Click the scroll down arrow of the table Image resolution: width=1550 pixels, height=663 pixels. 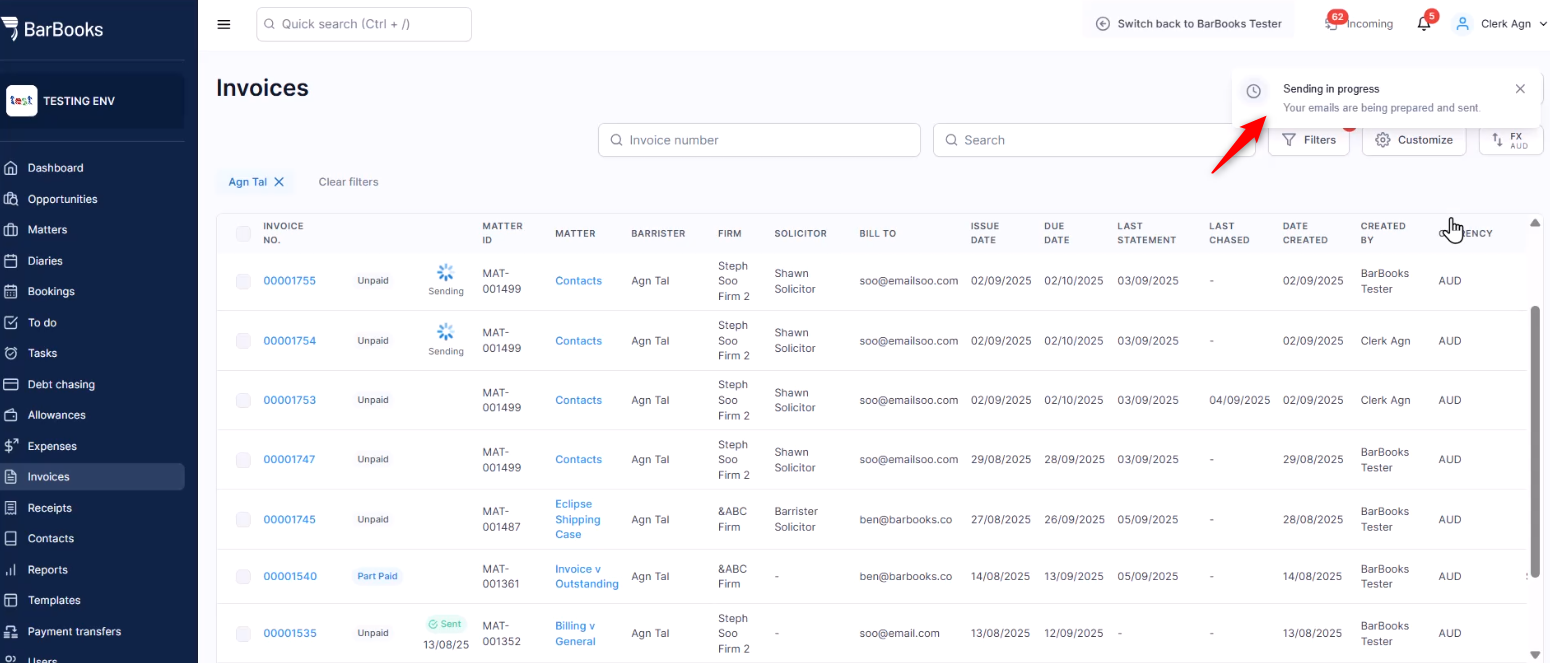click(1535, 654)
